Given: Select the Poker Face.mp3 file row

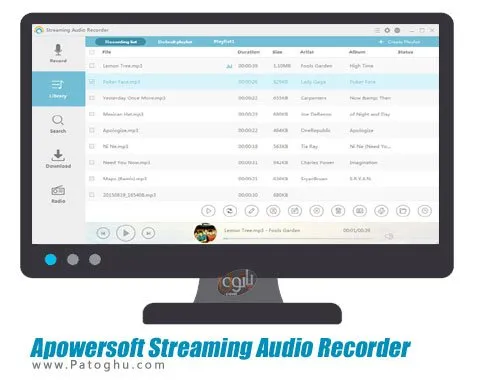Looking at the screenshot, I should click(x=262, y=82).
